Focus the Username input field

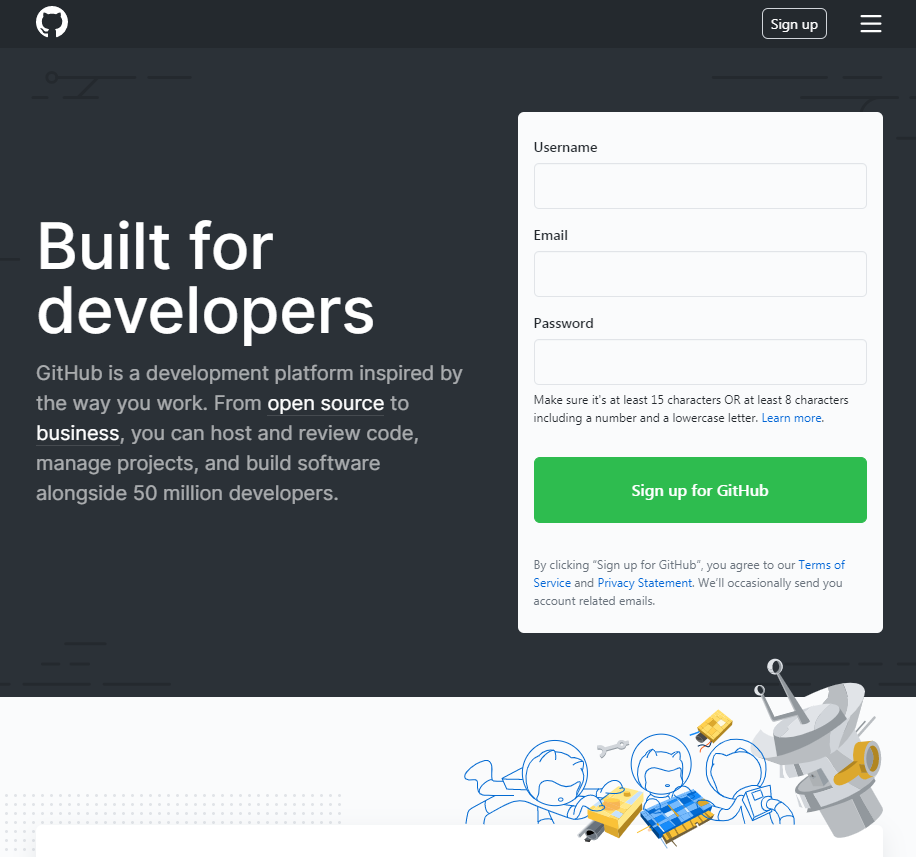(x=700, y=186)
